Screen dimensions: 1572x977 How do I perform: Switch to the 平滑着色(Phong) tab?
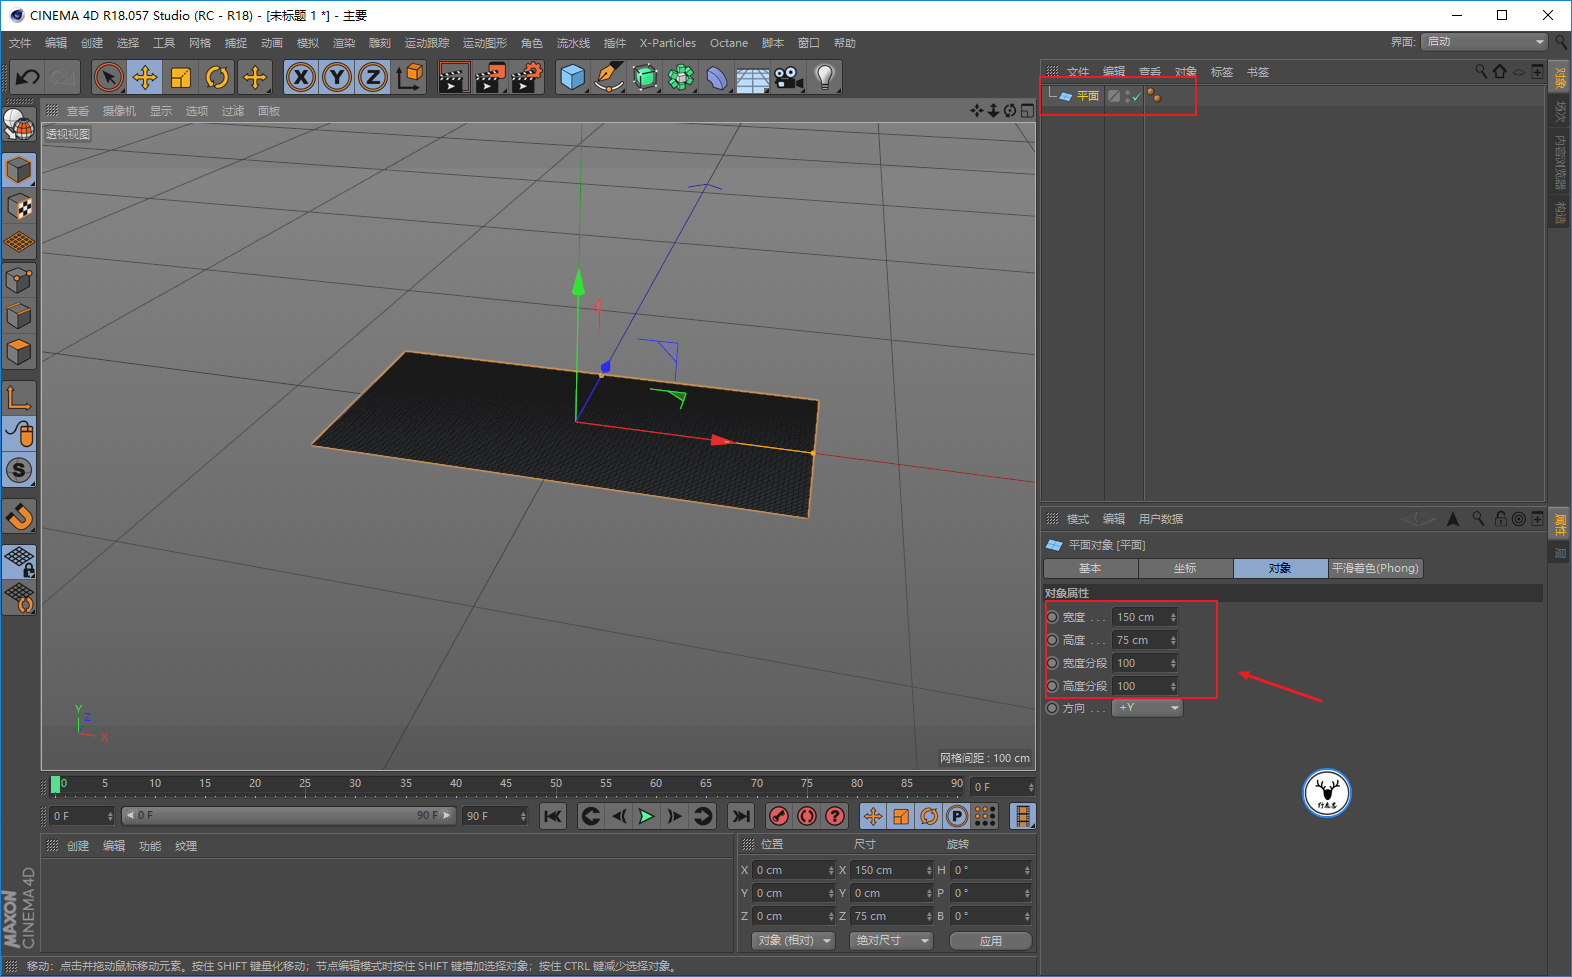(x=1375, y=568)
